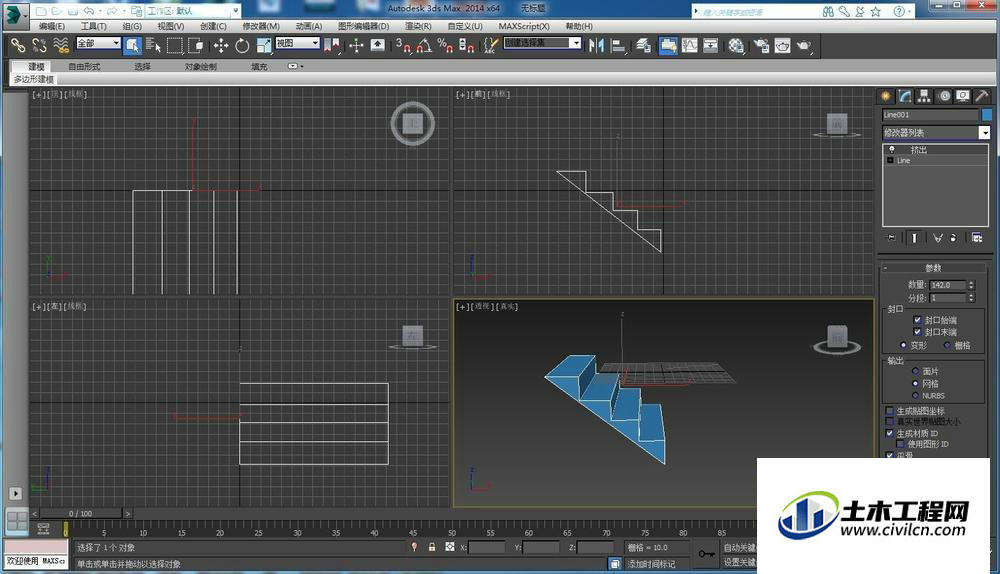Click the 多边形建模 panel button

34,79
